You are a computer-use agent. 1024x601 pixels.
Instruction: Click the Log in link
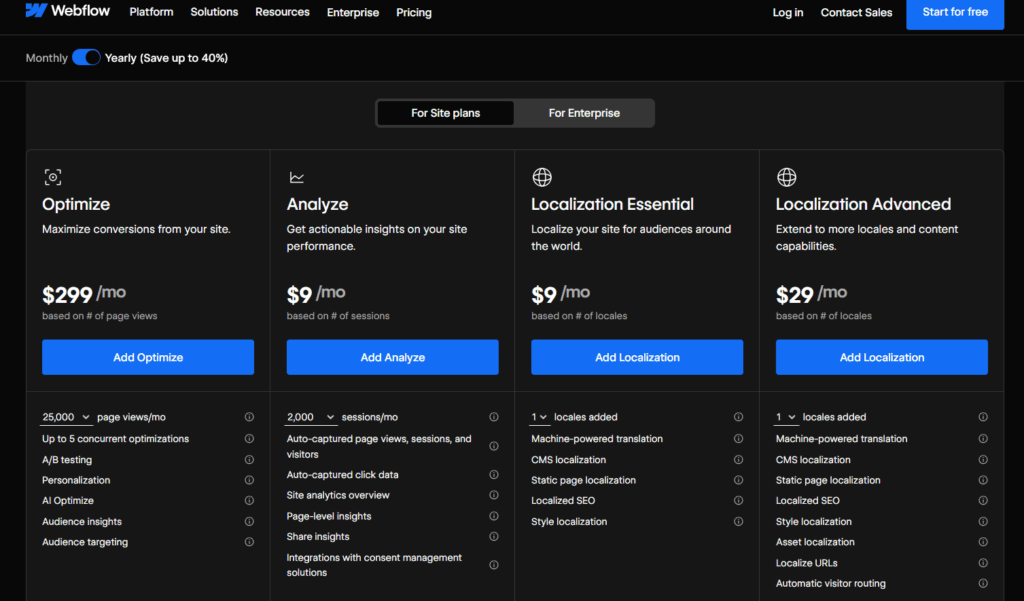788,12
